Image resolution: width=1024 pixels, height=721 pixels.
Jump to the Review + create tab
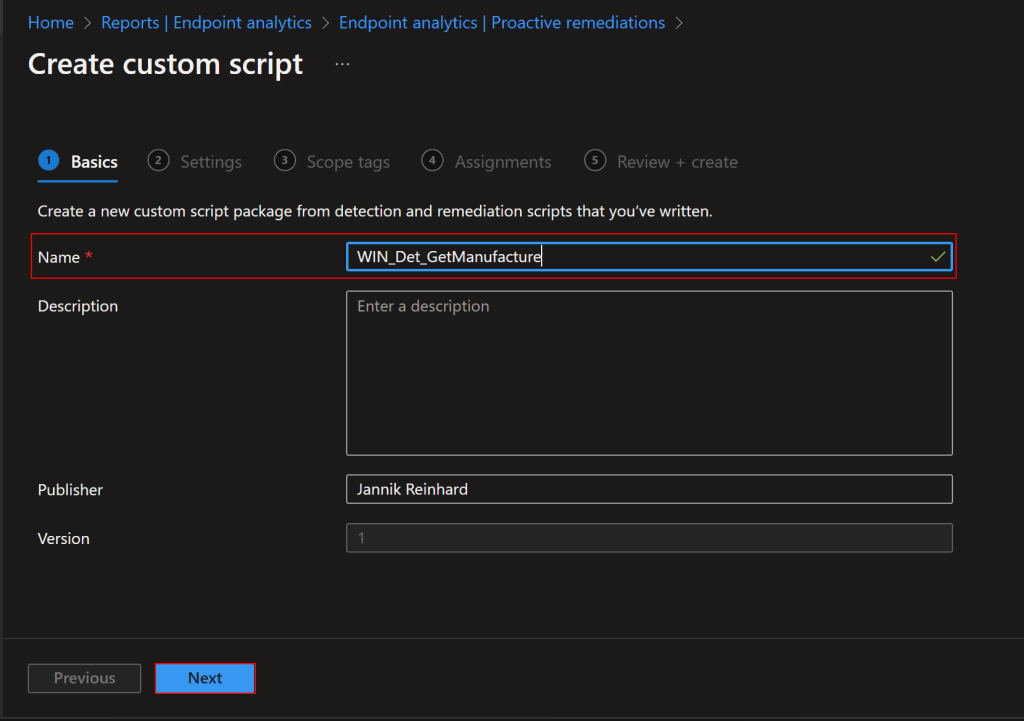pos(677,162)
